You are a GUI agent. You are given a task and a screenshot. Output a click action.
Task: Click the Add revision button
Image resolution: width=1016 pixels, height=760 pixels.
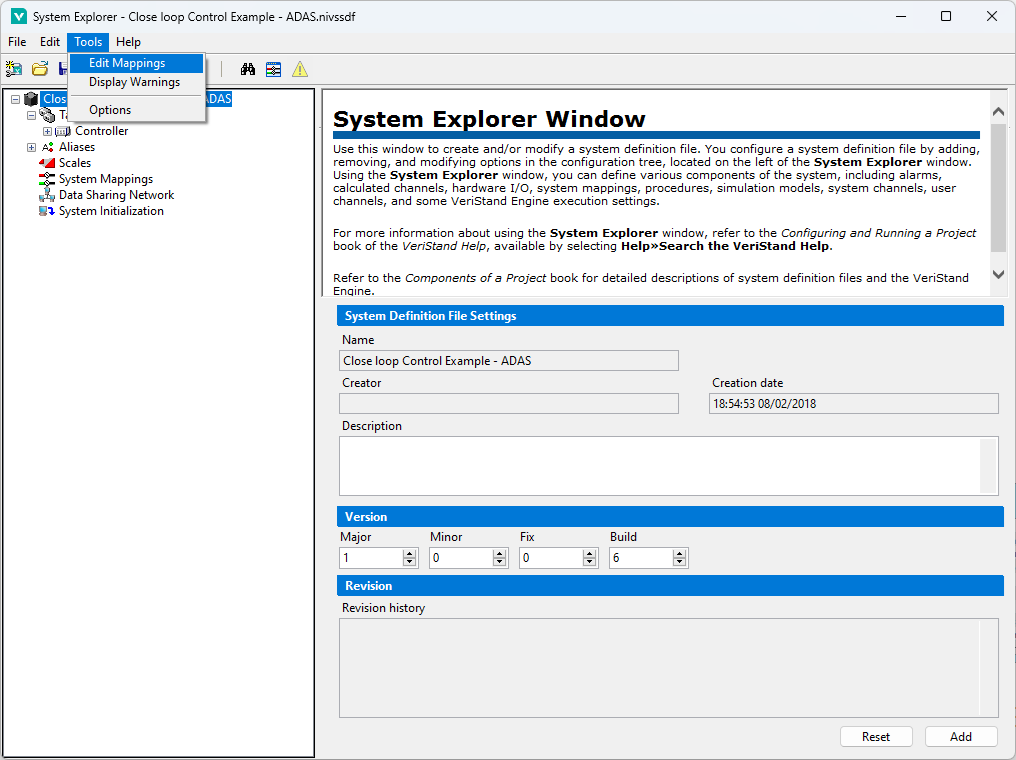point(961,737)
